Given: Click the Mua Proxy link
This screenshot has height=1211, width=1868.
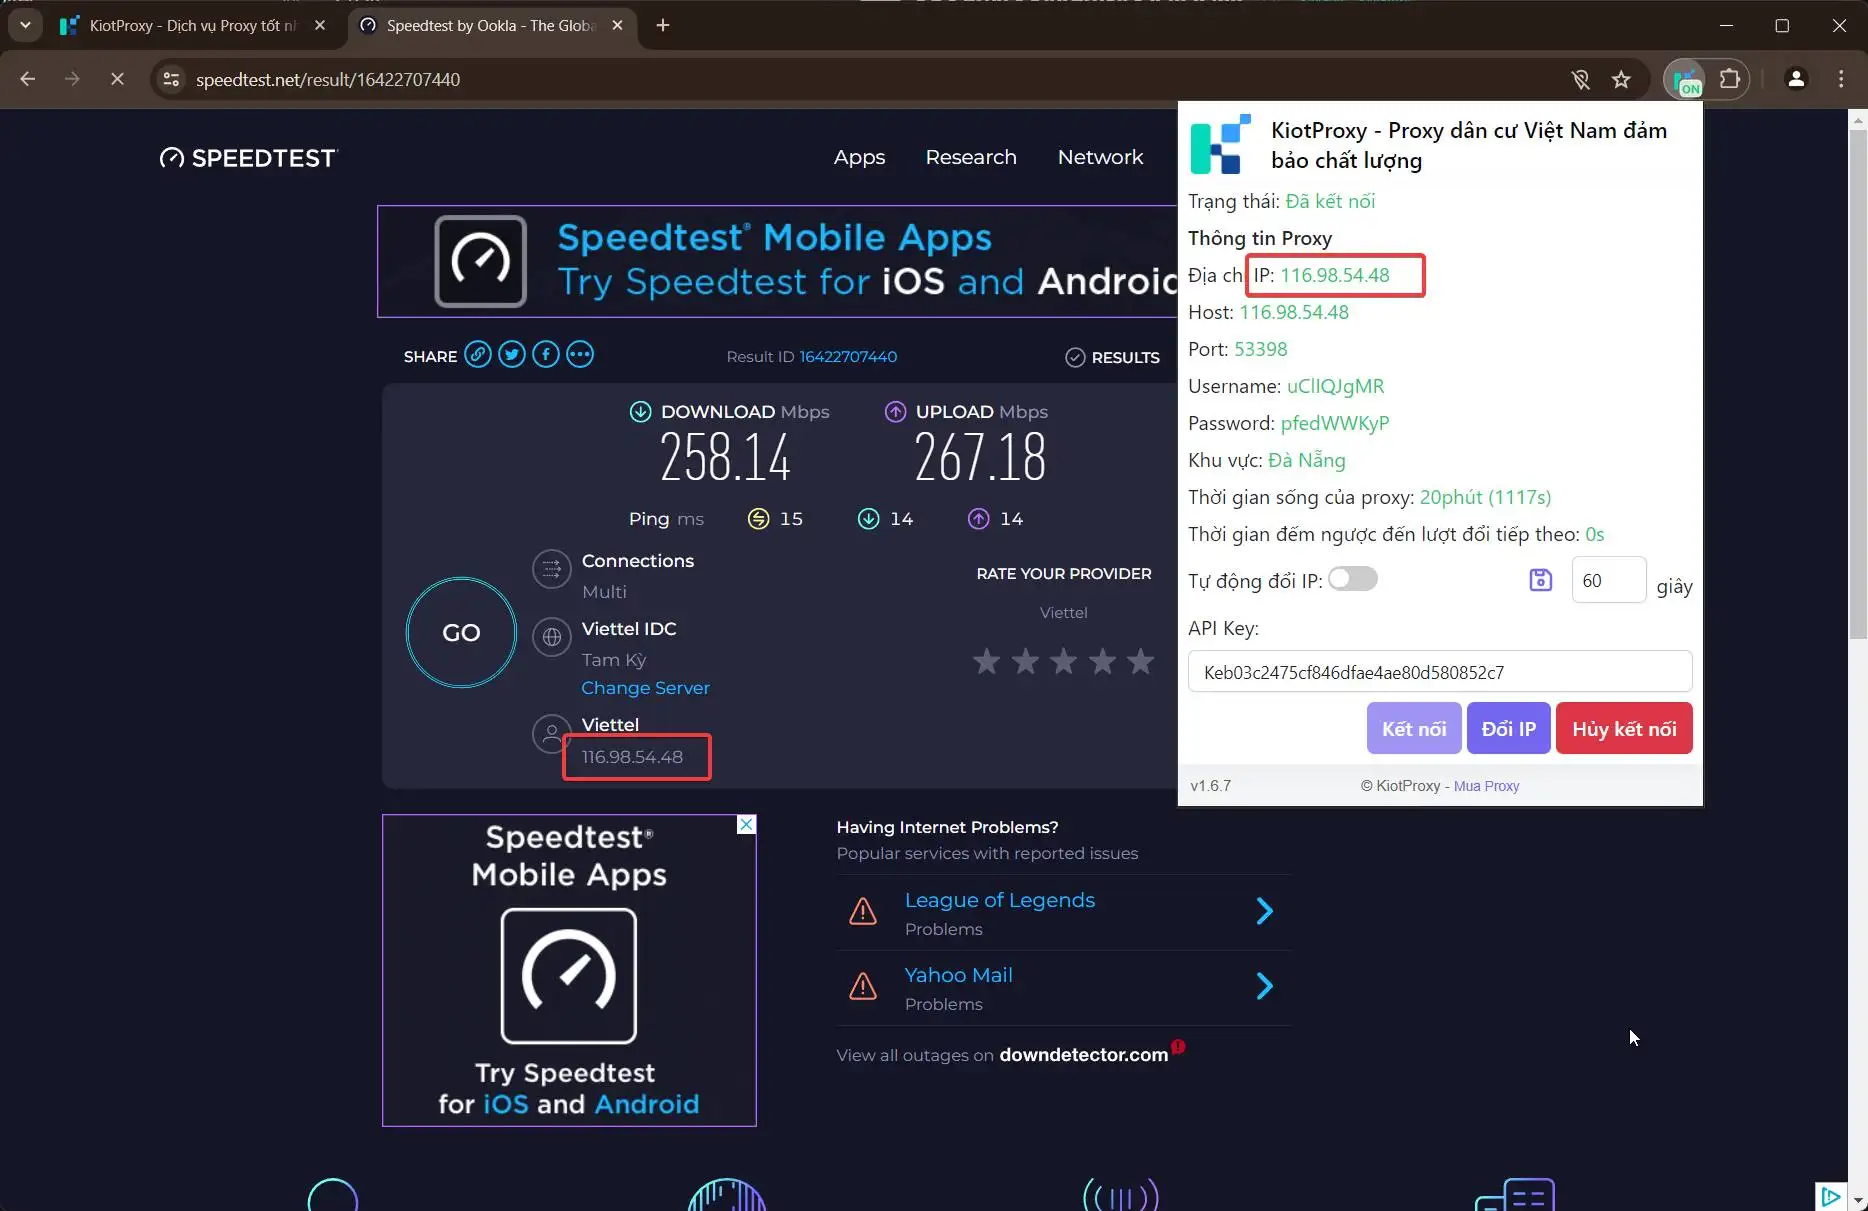Looking at the screenshot, I should coord(1486,786).
